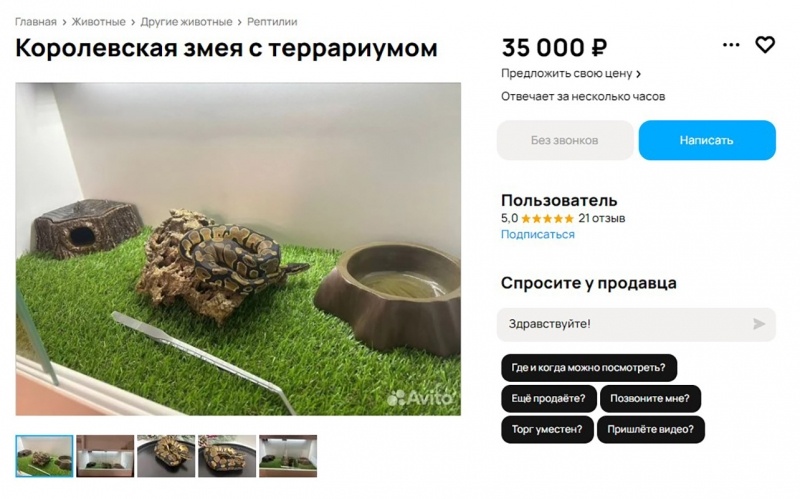The image size is (800, 499).
Task: Open the "21 отзыв" reviews
Action: tap(602, 218)
